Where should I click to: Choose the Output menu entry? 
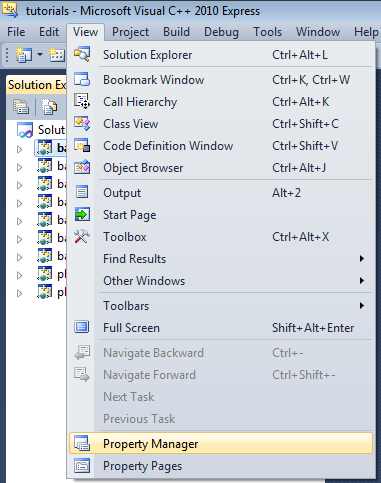(x=220, y=193)
